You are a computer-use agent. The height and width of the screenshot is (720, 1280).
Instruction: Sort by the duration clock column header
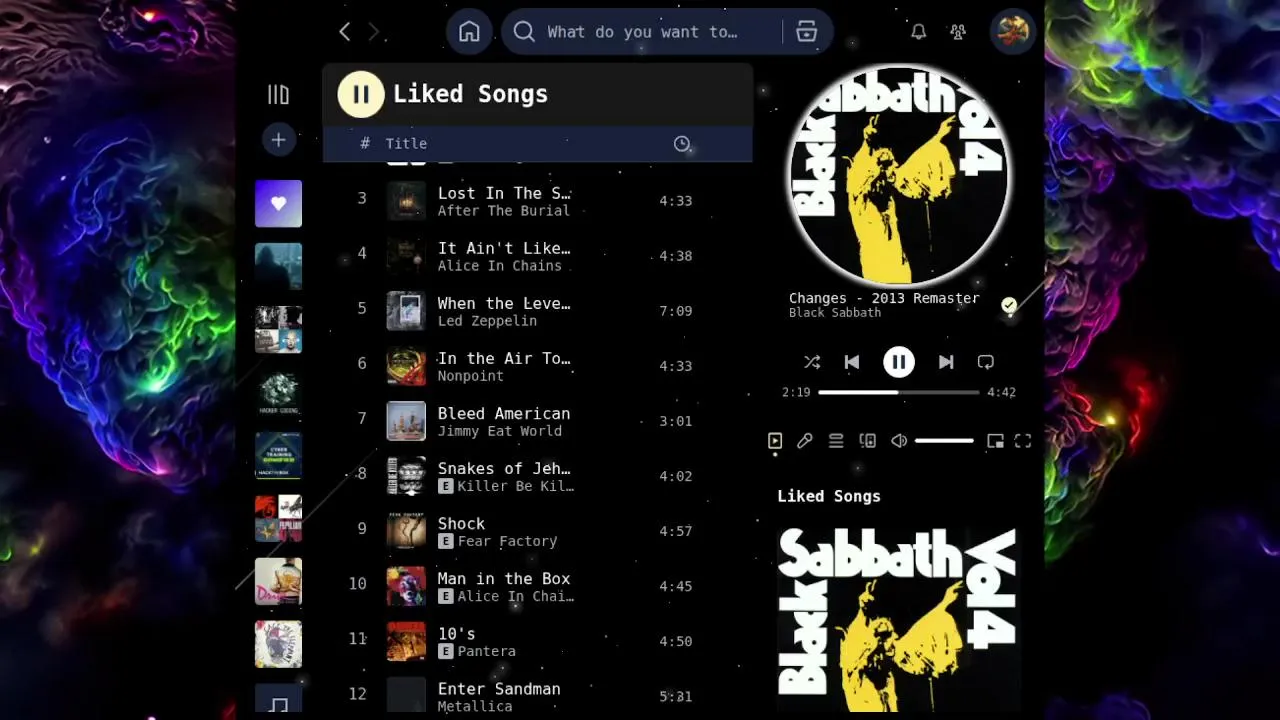(682, 144)
